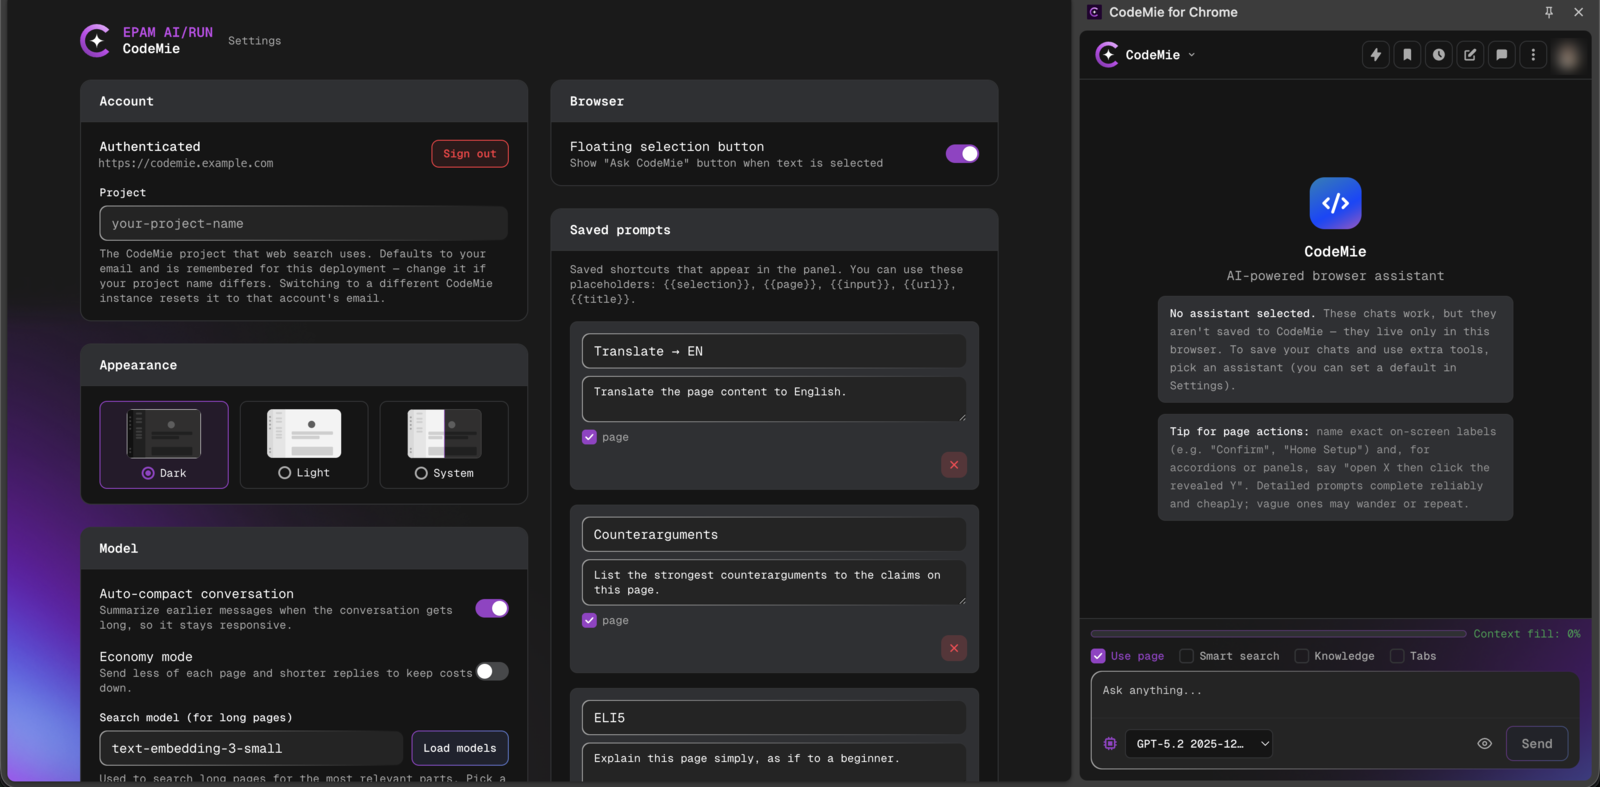The image size is (1600, 787).
Task: Toggle the eye preview icon near Send
Action: point(1484,744)
